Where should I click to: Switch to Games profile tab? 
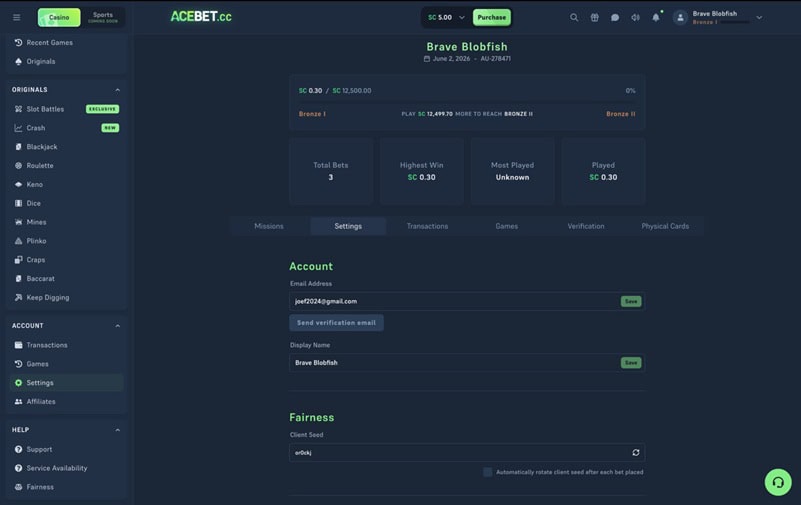[x=506, y=226]
